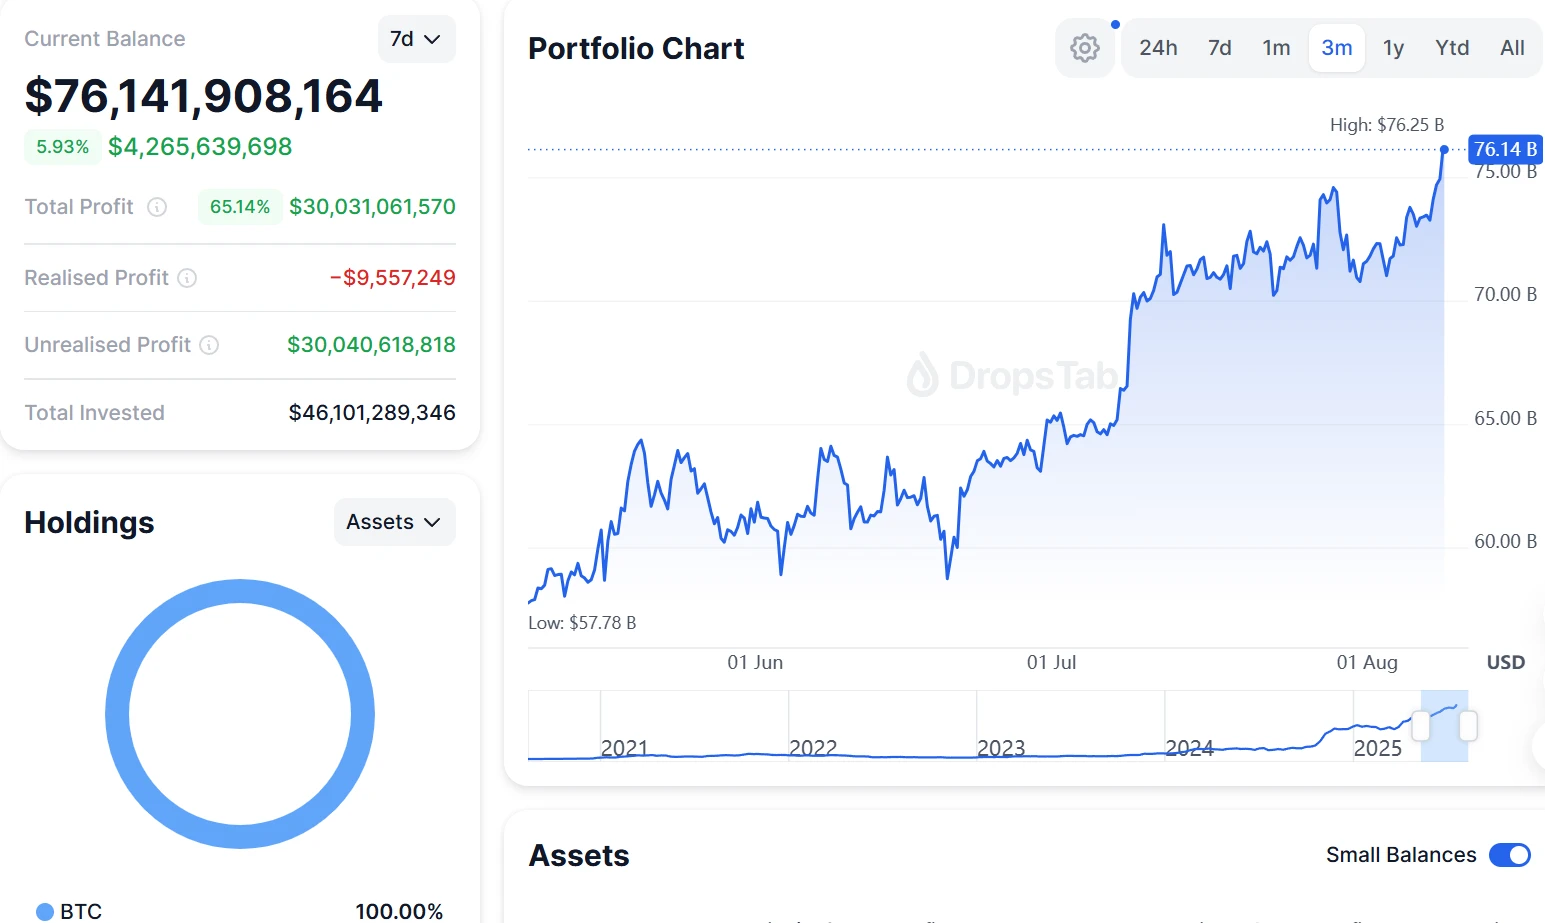Click the Total Profit info icon

pos(157,208)
